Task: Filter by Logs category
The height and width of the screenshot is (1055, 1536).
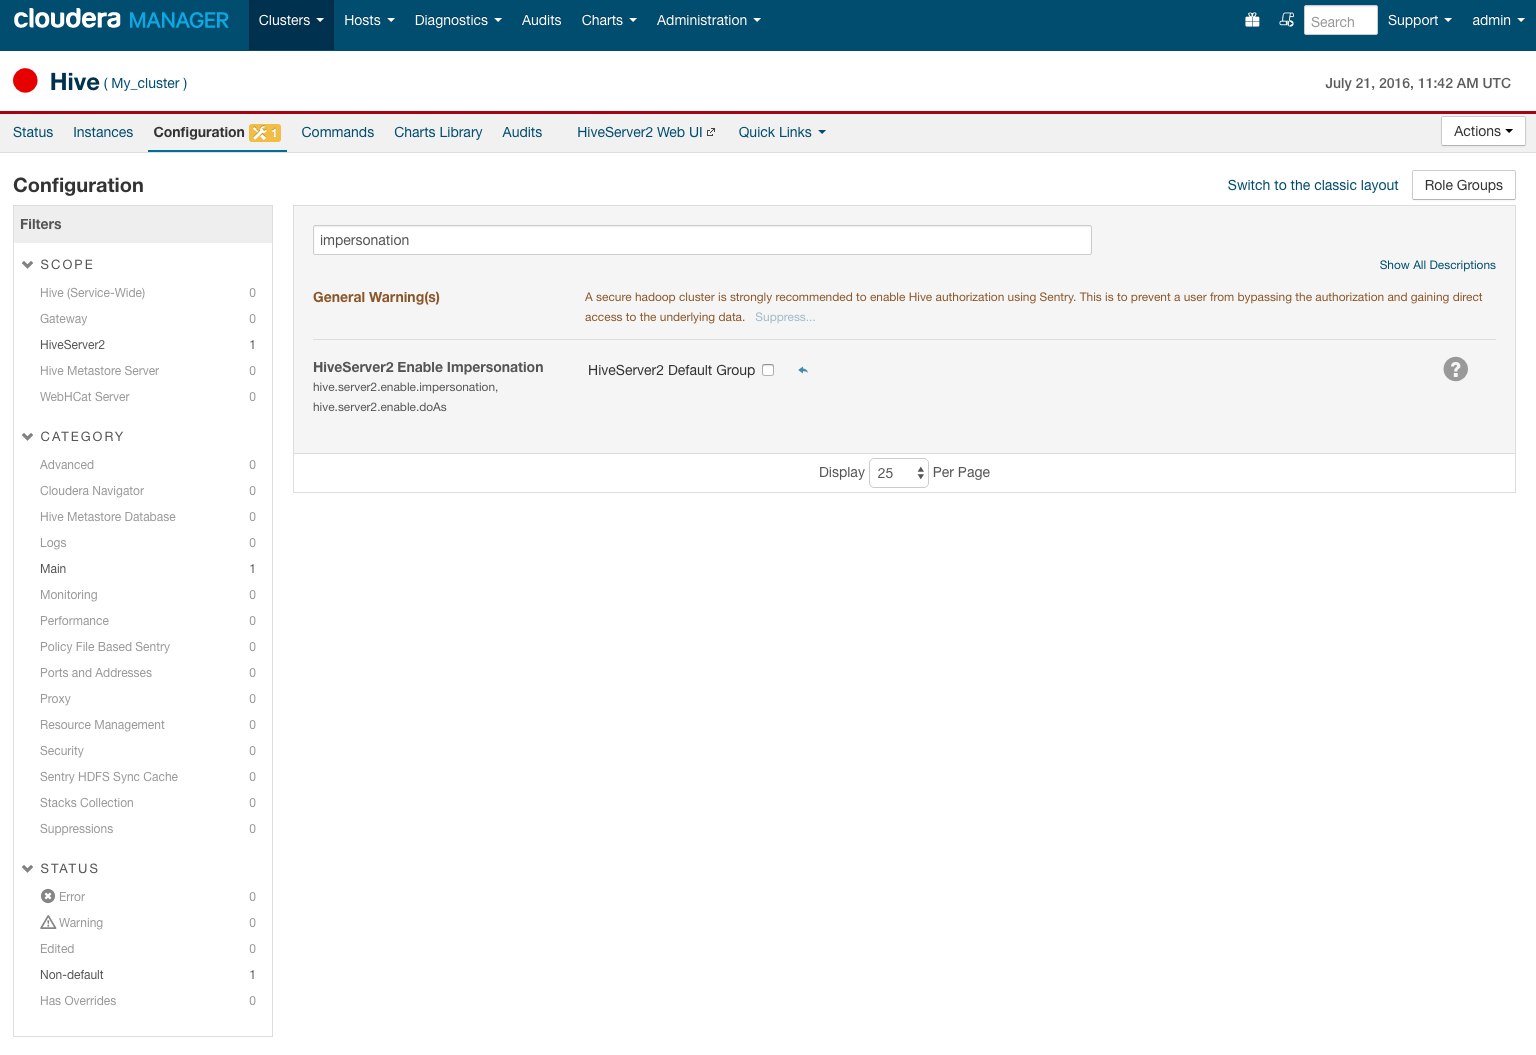Action: pyautogui.click(x=146, y=543)
